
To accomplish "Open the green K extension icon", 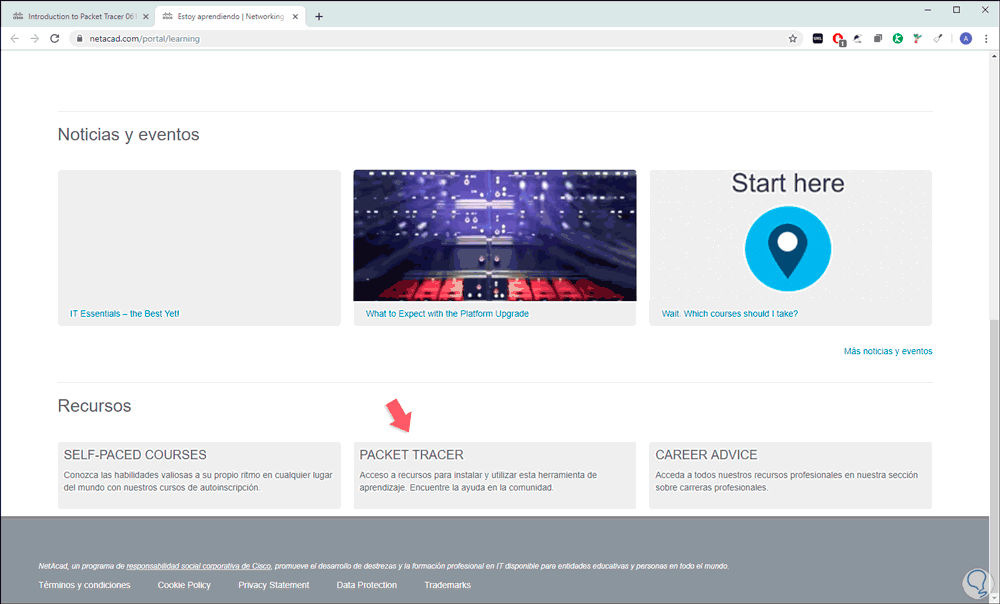I will point(897,38).
